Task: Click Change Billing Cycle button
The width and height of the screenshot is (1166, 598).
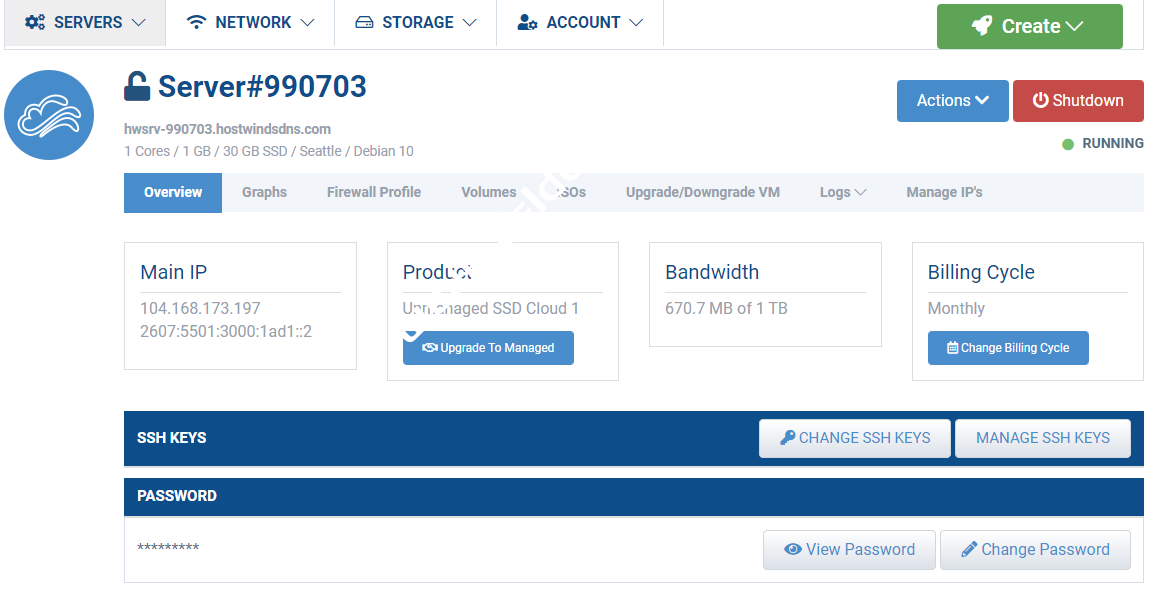Action: click(1007, 348)
